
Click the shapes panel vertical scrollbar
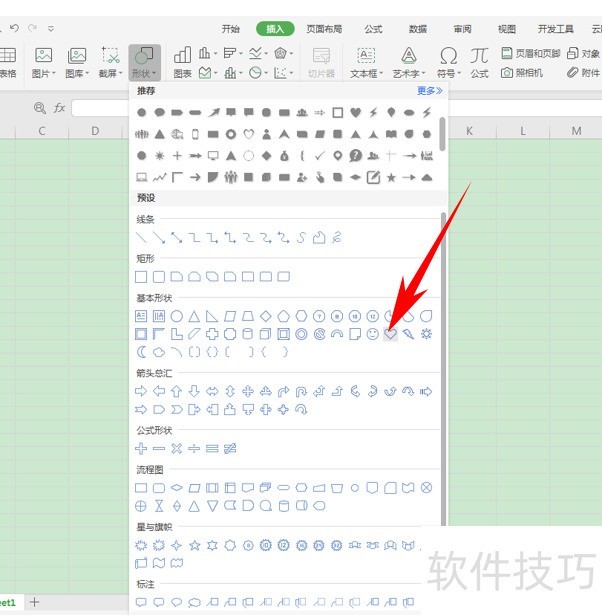(x=443, y=369)
